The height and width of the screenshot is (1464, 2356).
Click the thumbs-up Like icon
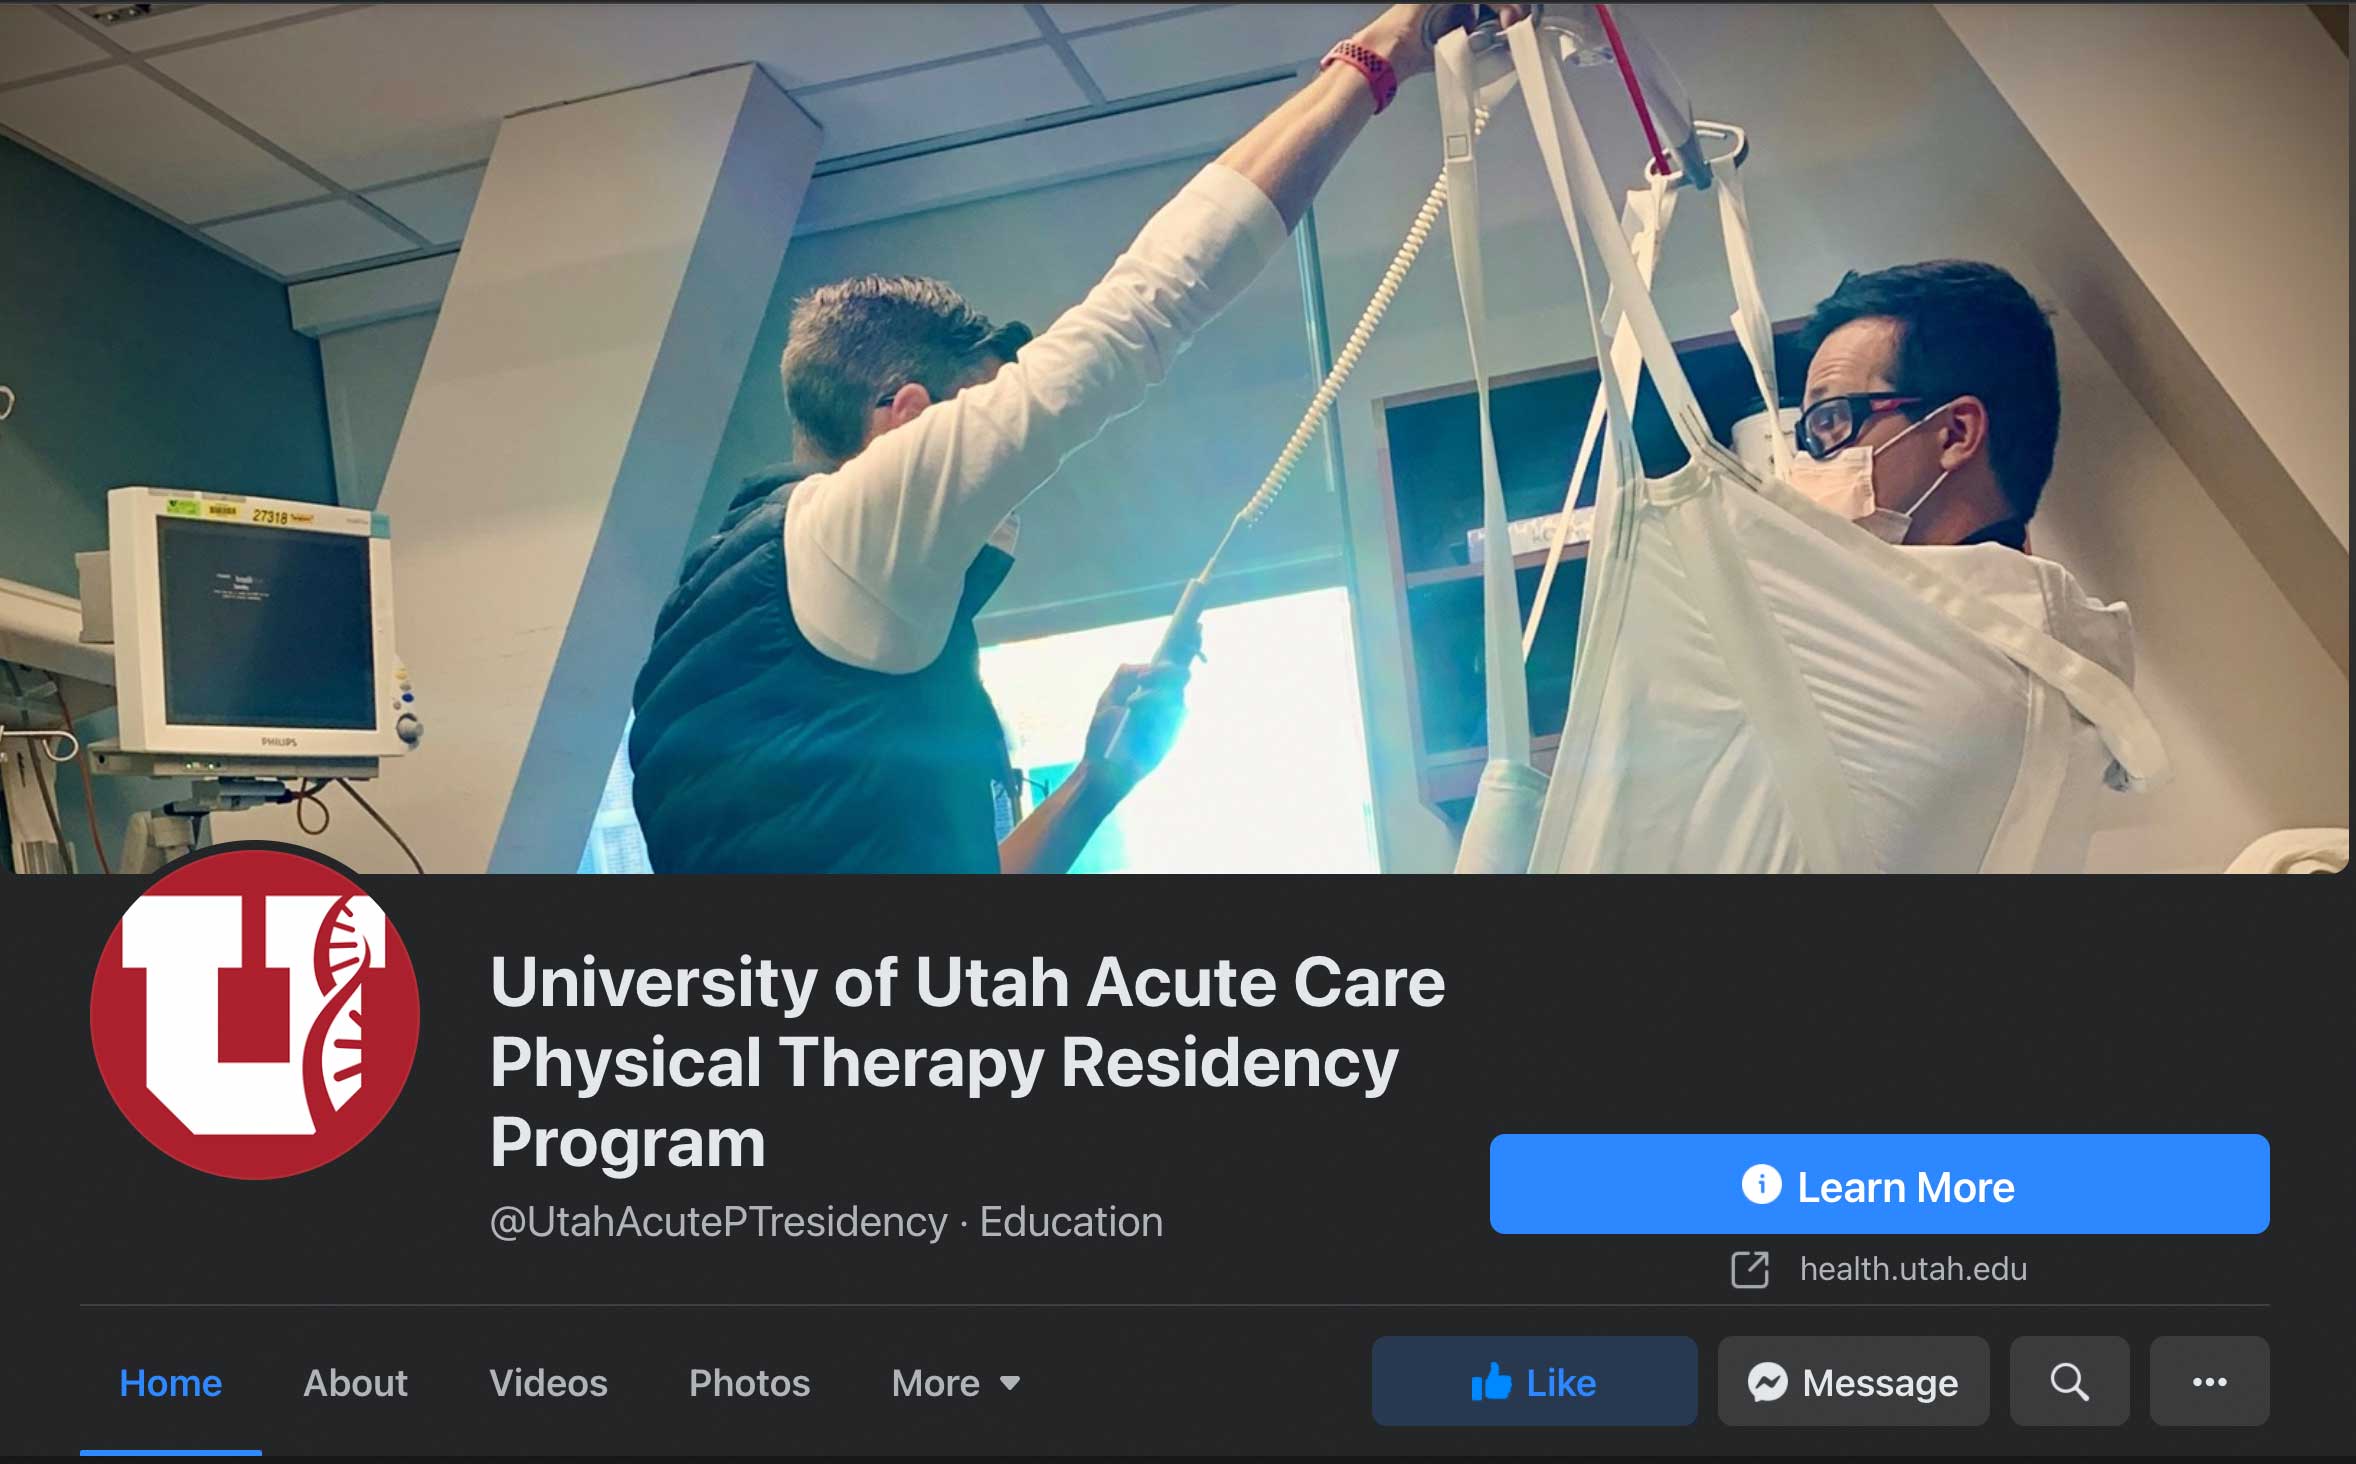click(x=1491, y=1382)
